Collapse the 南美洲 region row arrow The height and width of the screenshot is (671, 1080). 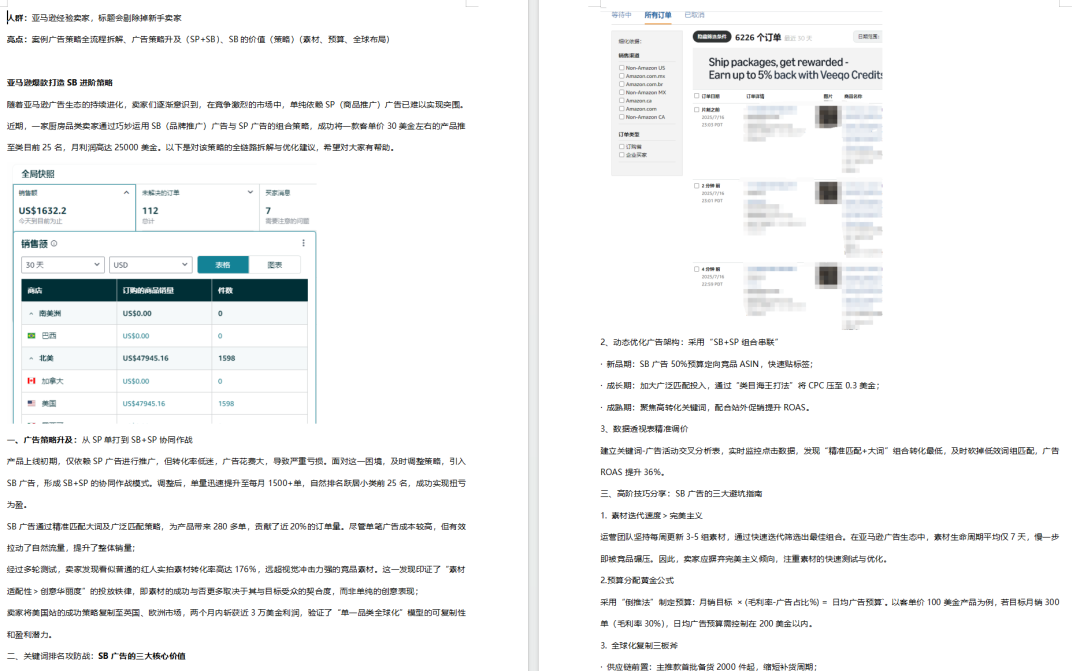point(31,313)
